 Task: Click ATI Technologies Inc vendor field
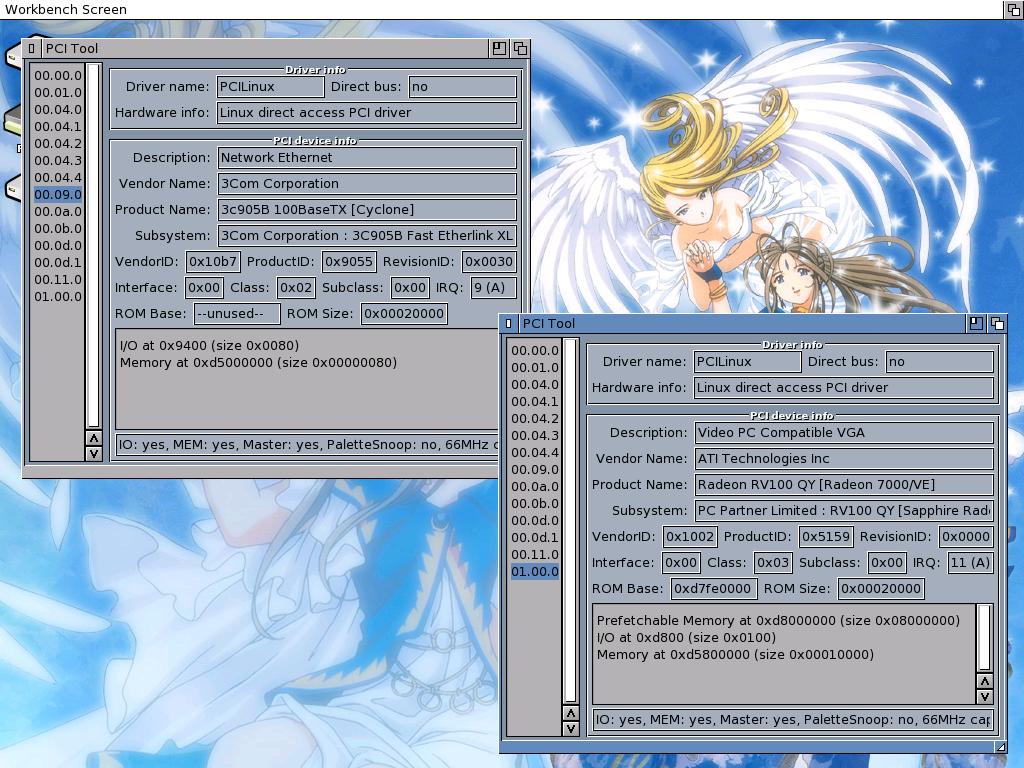844,458
